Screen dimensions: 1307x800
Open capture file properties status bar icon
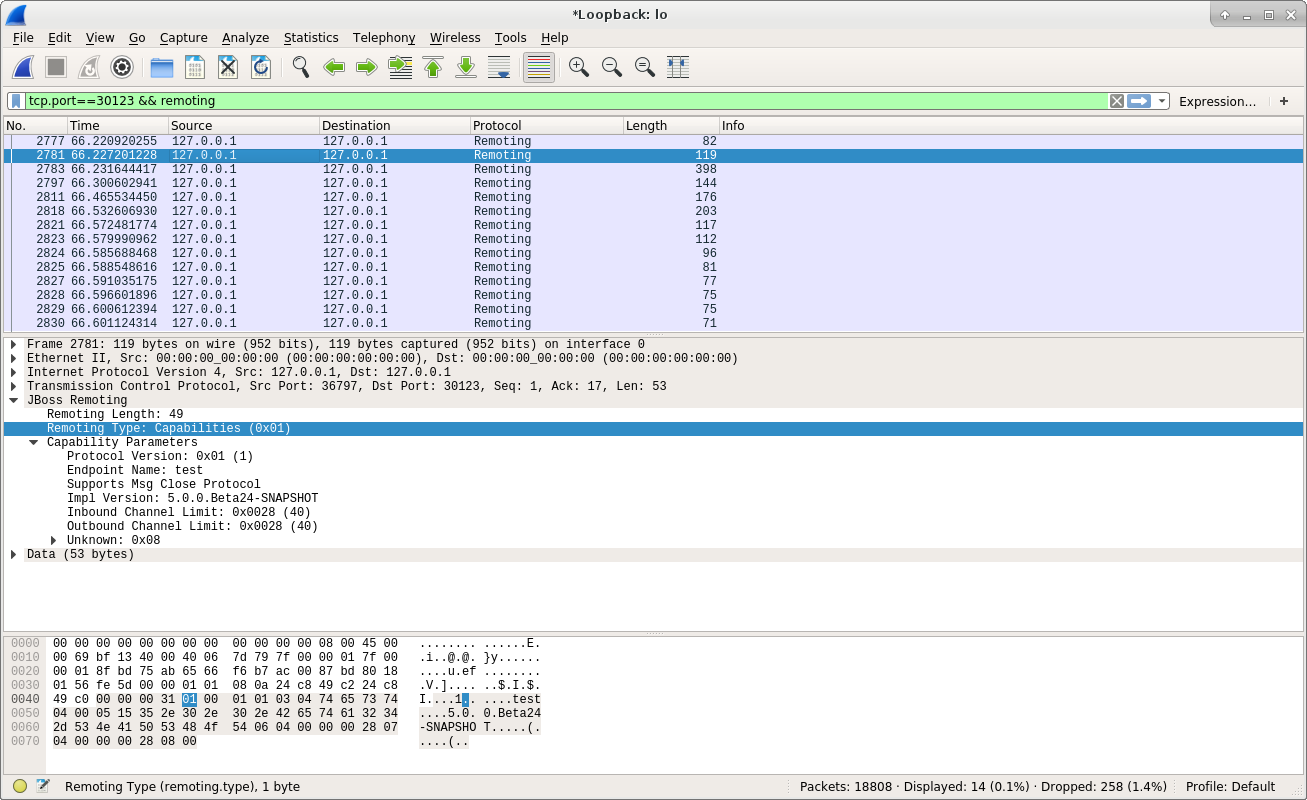coord(43,786)
